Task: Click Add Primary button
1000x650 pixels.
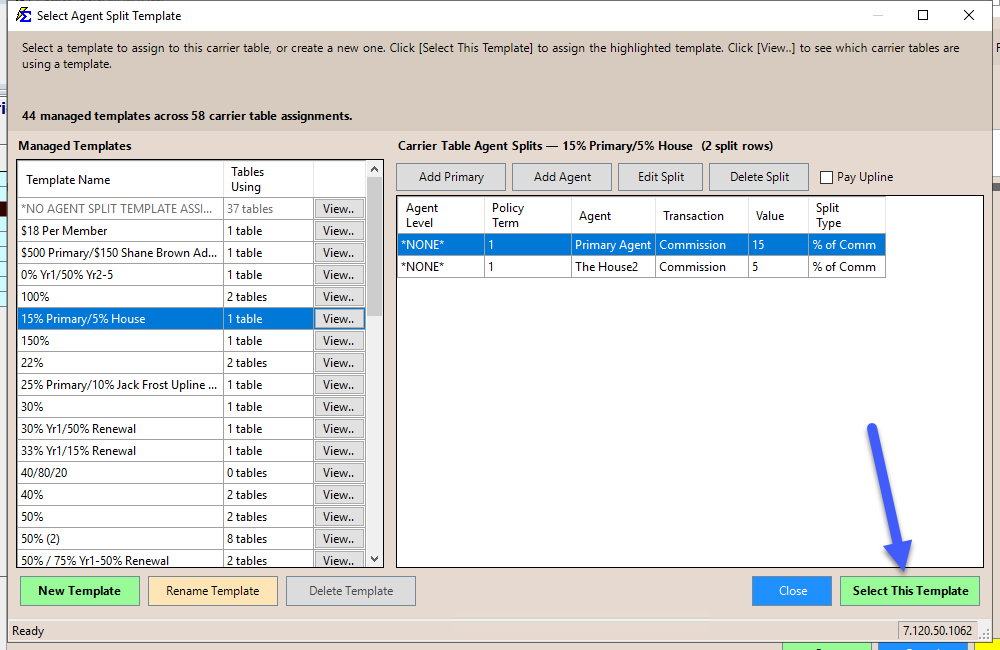Action: [451, 177]
